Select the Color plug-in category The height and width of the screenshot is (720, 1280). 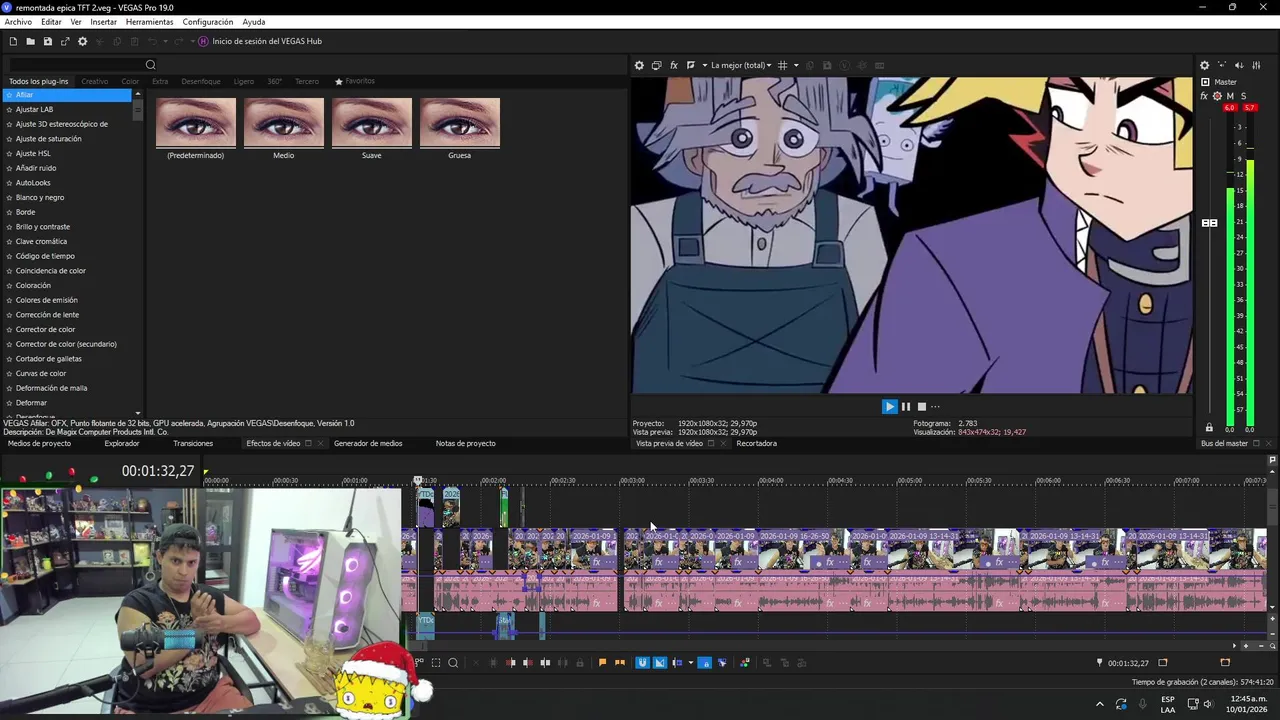[130, 81]
